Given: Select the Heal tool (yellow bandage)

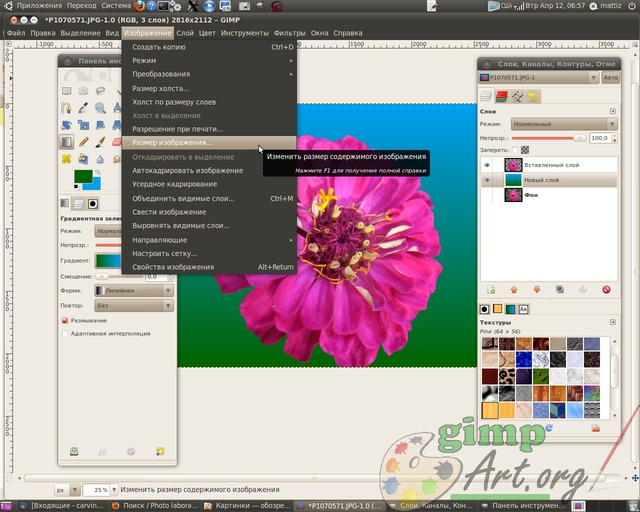Looking at the screenshot, I should coord(66,159).
